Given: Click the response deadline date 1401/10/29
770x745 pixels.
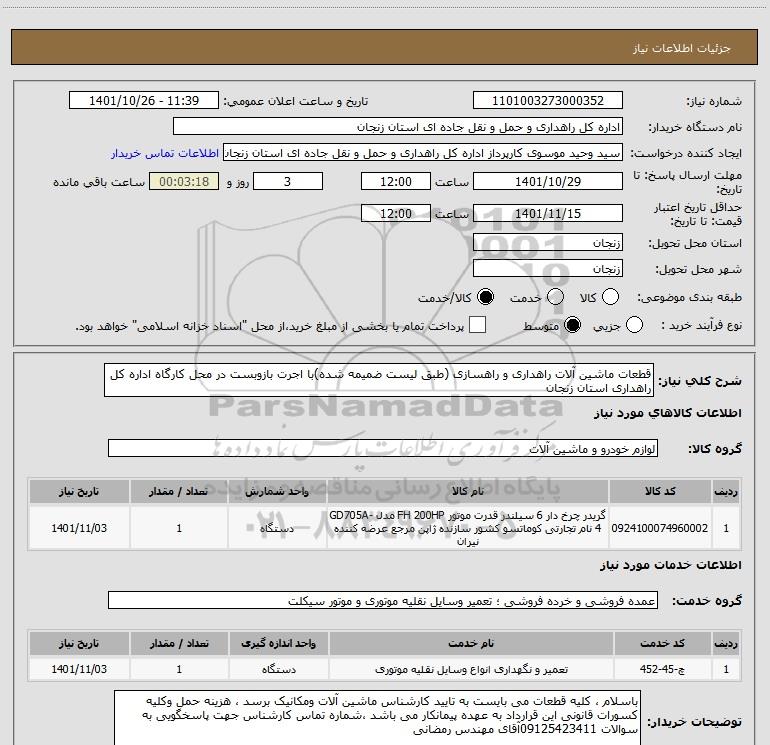Looking at the screenshot, I should 548,181.
